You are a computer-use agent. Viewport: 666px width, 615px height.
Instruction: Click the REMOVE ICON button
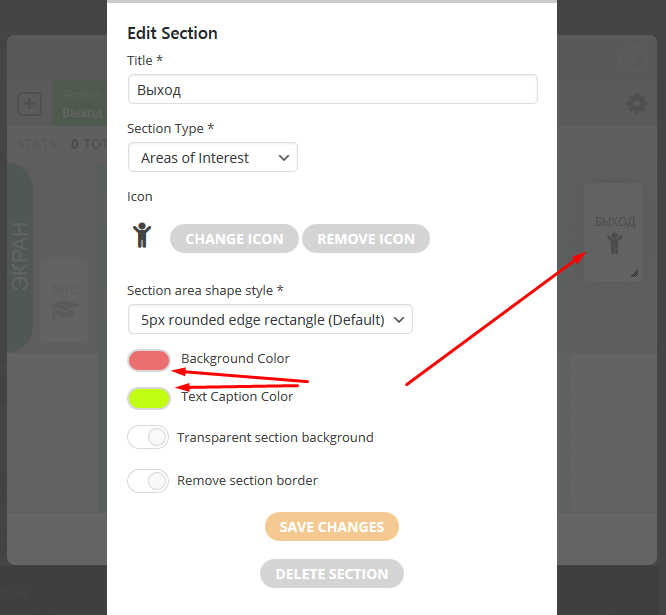click(x=366, y=239)
